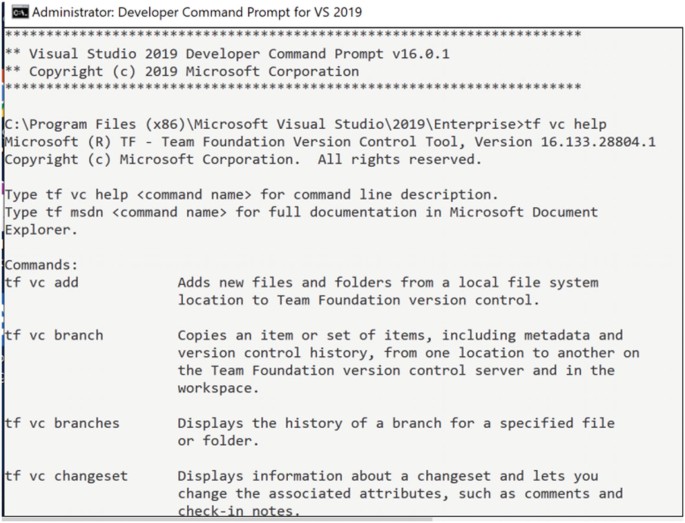
Task: Click the 'tf vc changeset' command name
Action: (x=66, y=476)
